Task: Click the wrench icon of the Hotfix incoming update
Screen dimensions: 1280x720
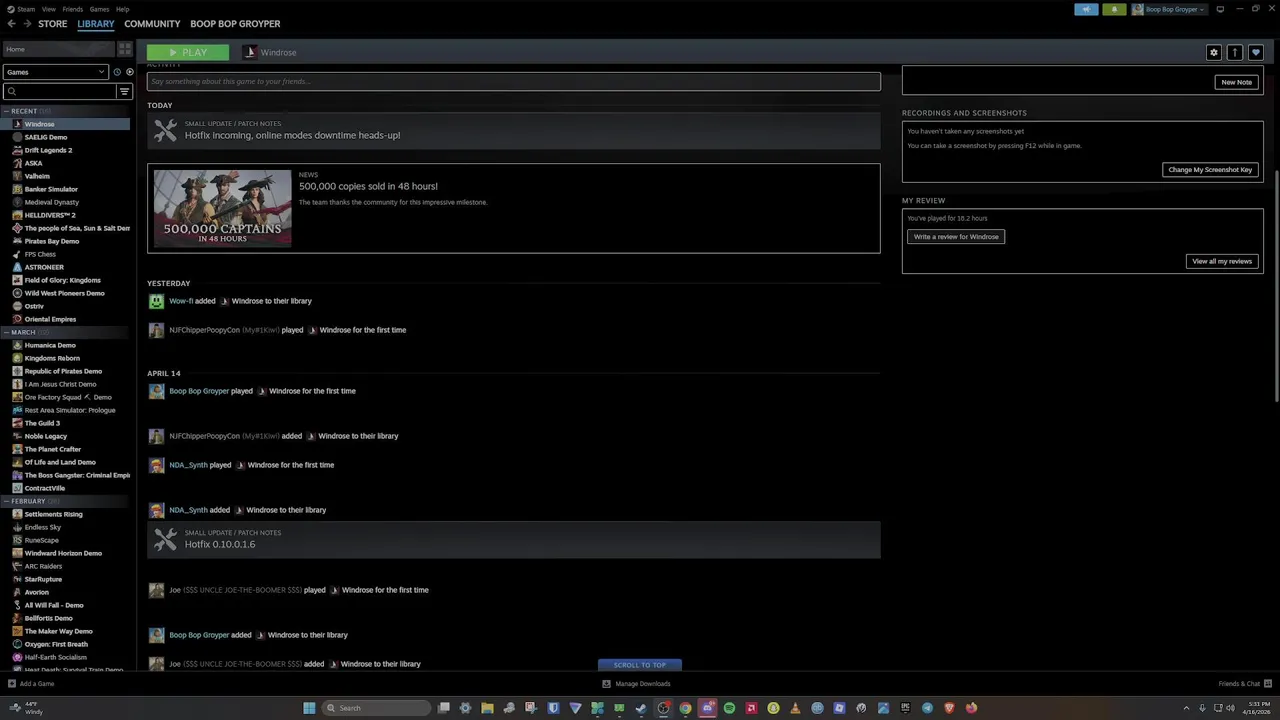Action: coord(165,130)
